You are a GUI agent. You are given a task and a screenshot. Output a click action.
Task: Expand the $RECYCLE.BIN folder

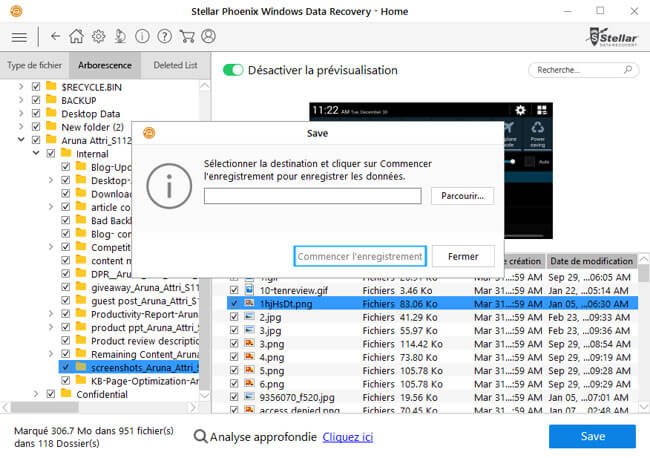tap(22, 87)
